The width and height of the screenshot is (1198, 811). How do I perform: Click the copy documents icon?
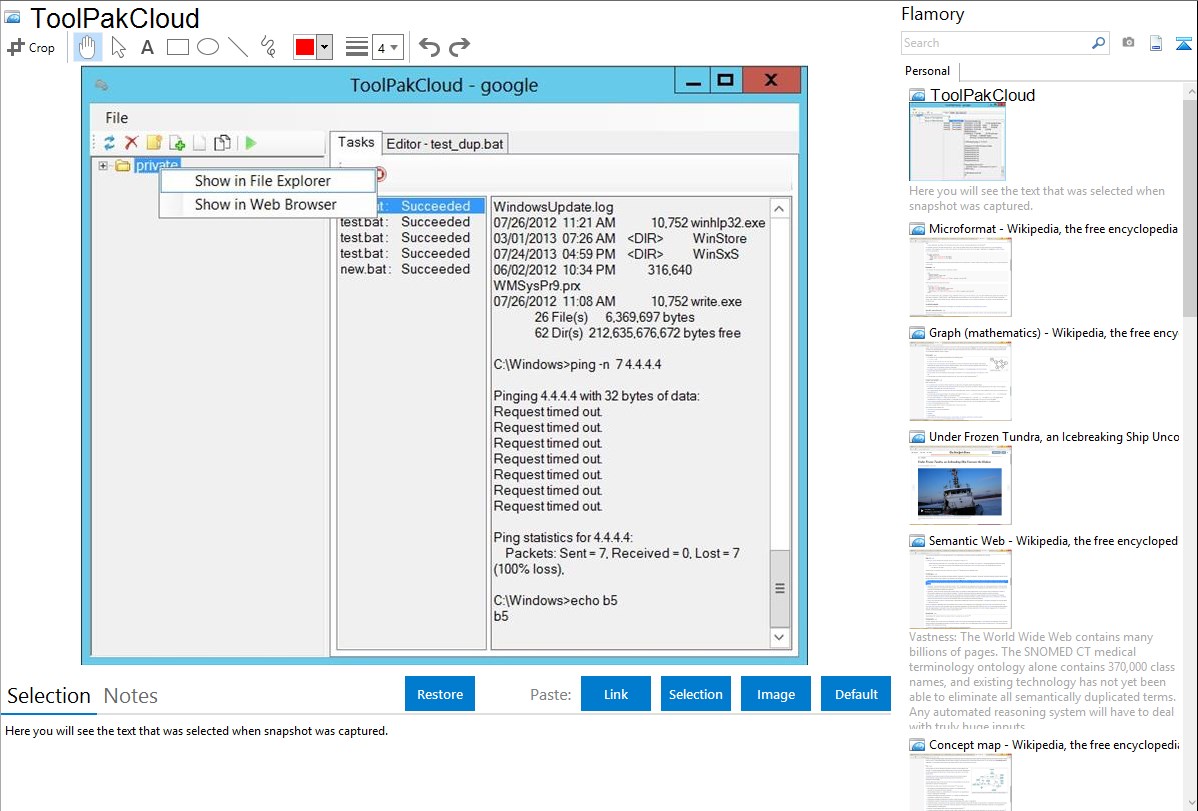point(222,143)
